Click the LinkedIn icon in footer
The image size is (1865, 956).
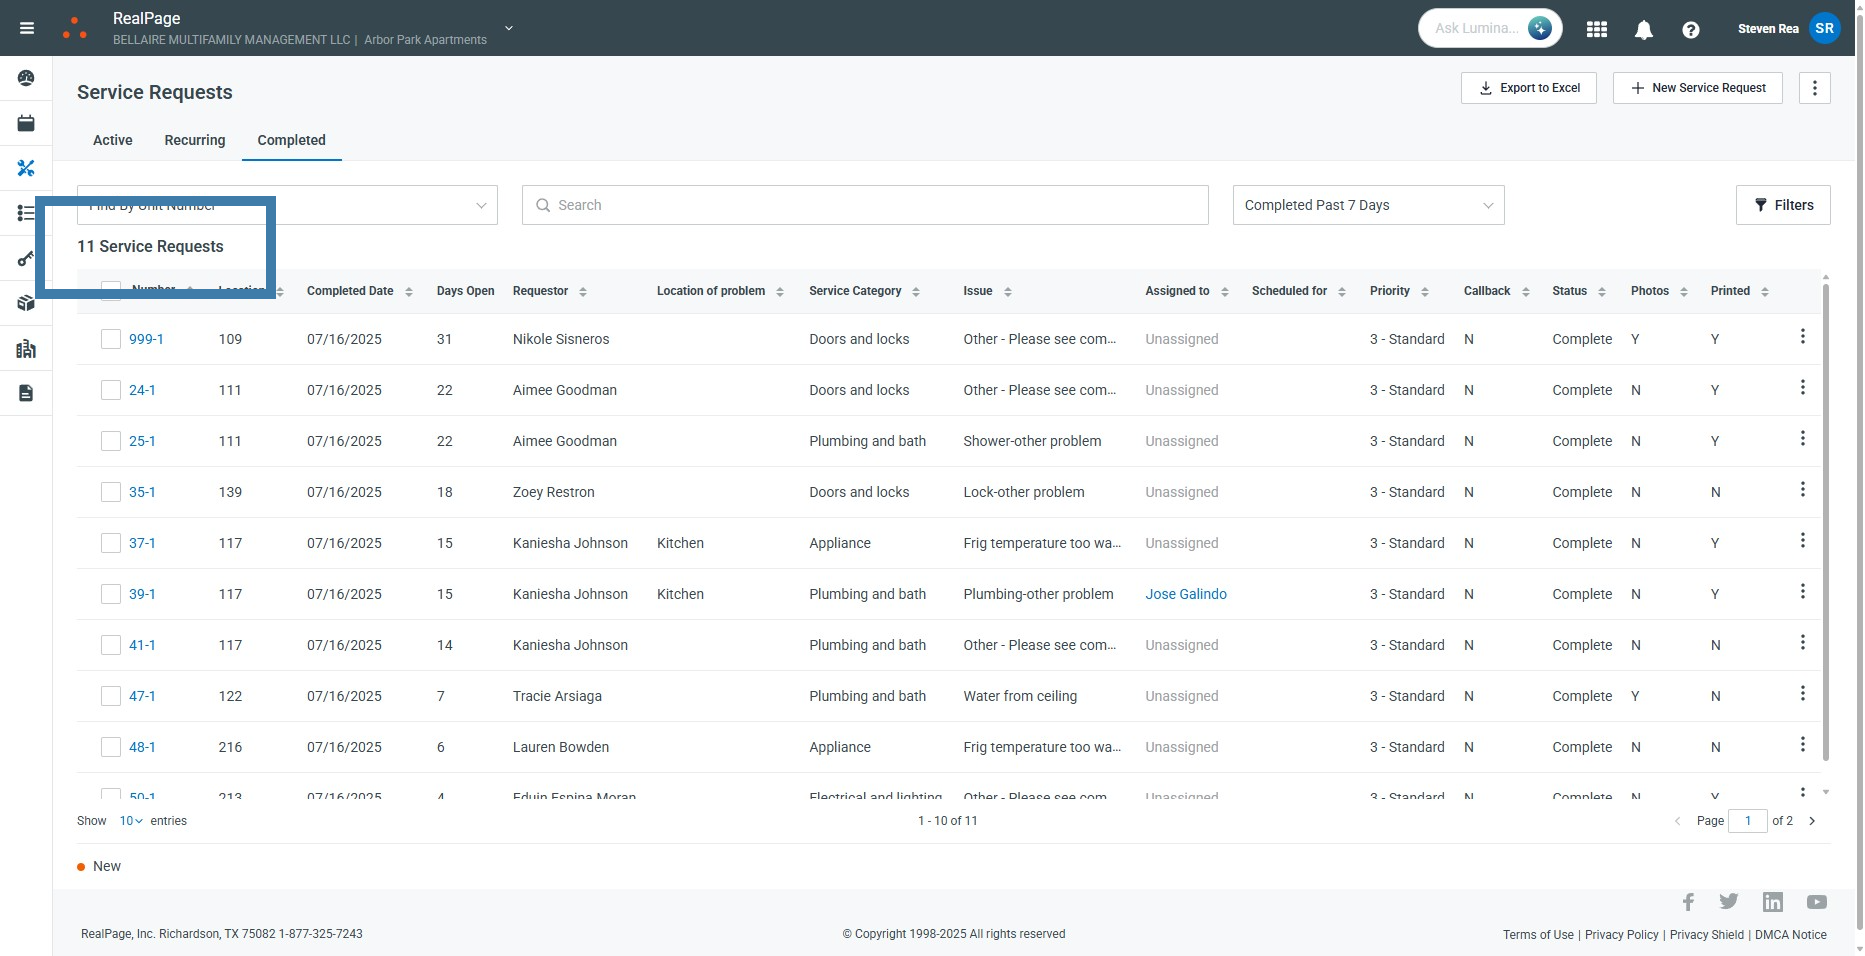[1772, 902]
